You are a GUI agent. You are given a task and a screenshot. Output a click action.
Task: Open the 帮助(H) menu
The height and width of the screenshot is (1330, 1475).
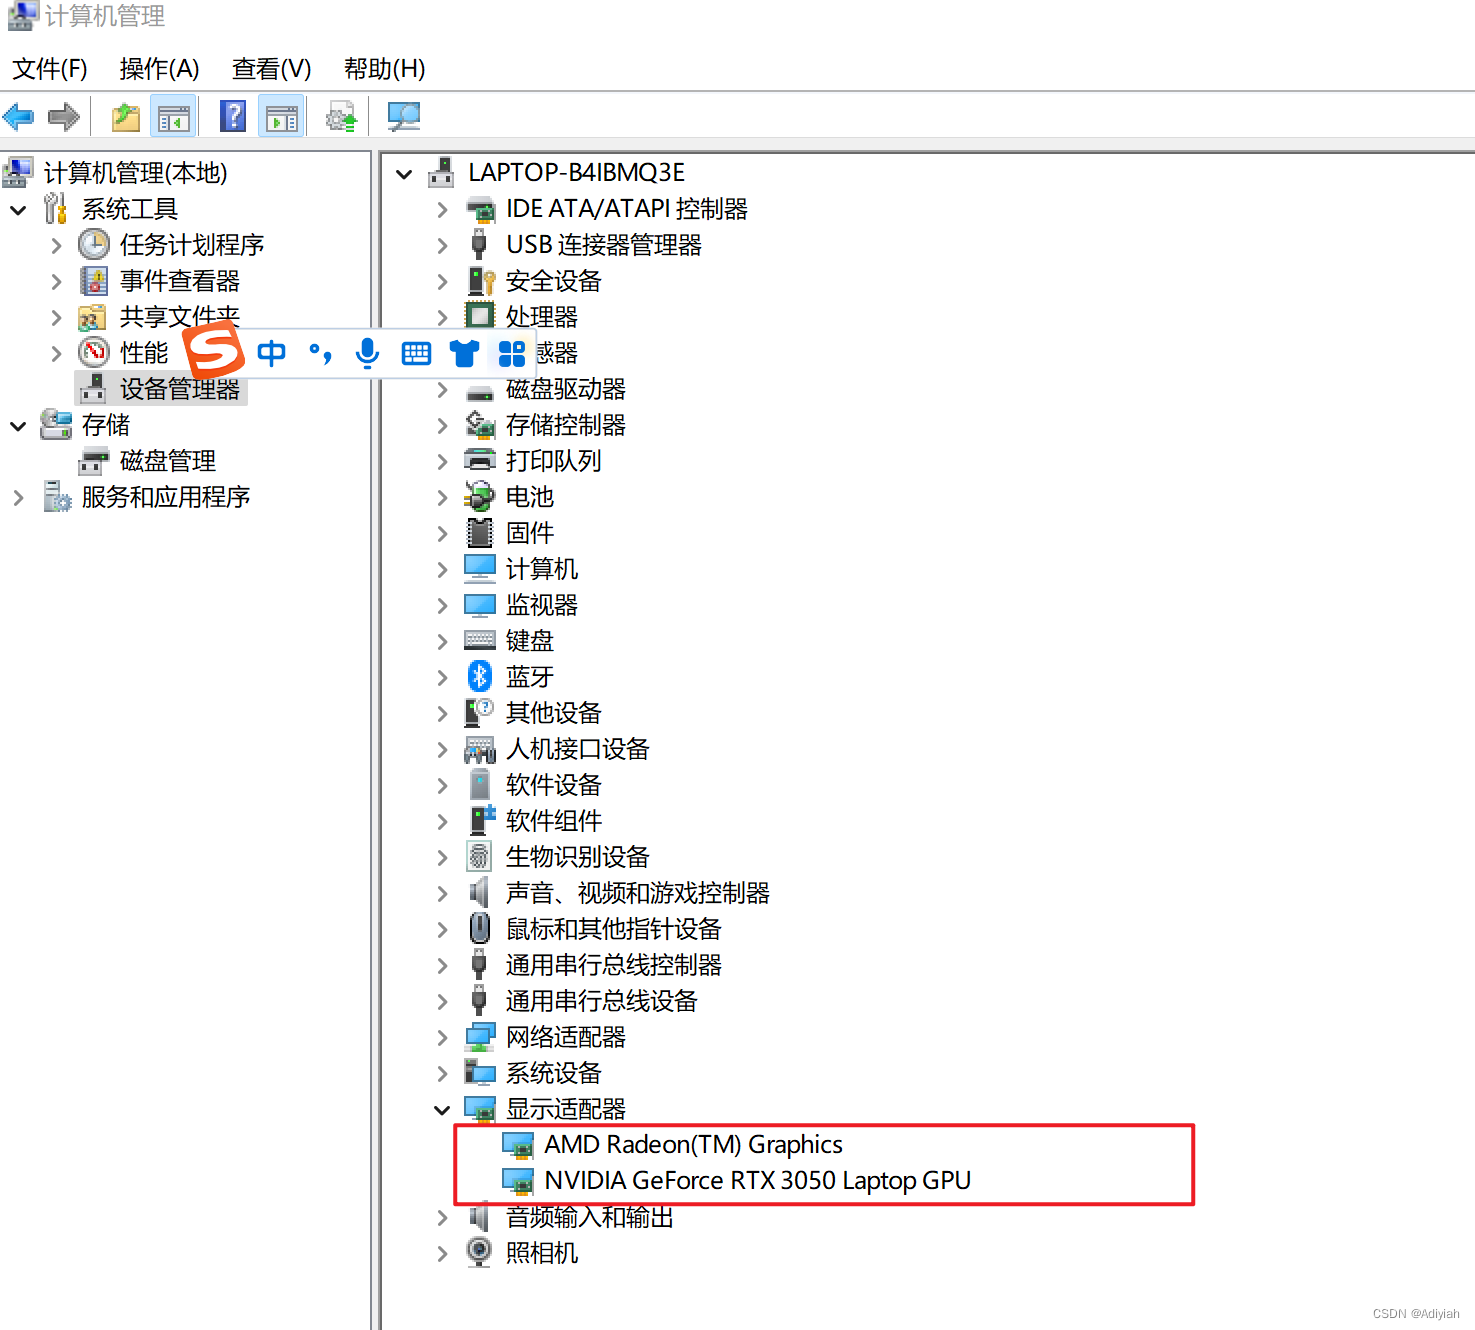[x=385, y=69]
